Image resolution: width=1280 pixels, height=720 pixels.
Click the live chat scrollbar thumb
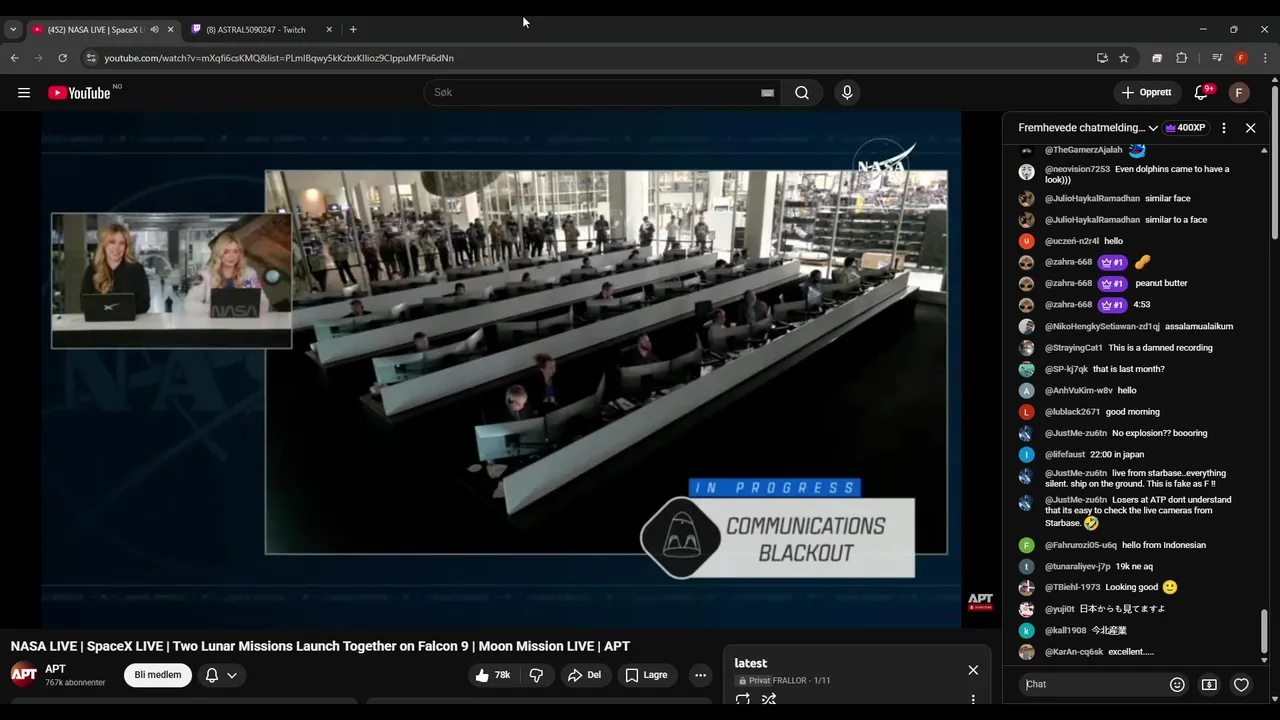click(x=1264, y=630)
